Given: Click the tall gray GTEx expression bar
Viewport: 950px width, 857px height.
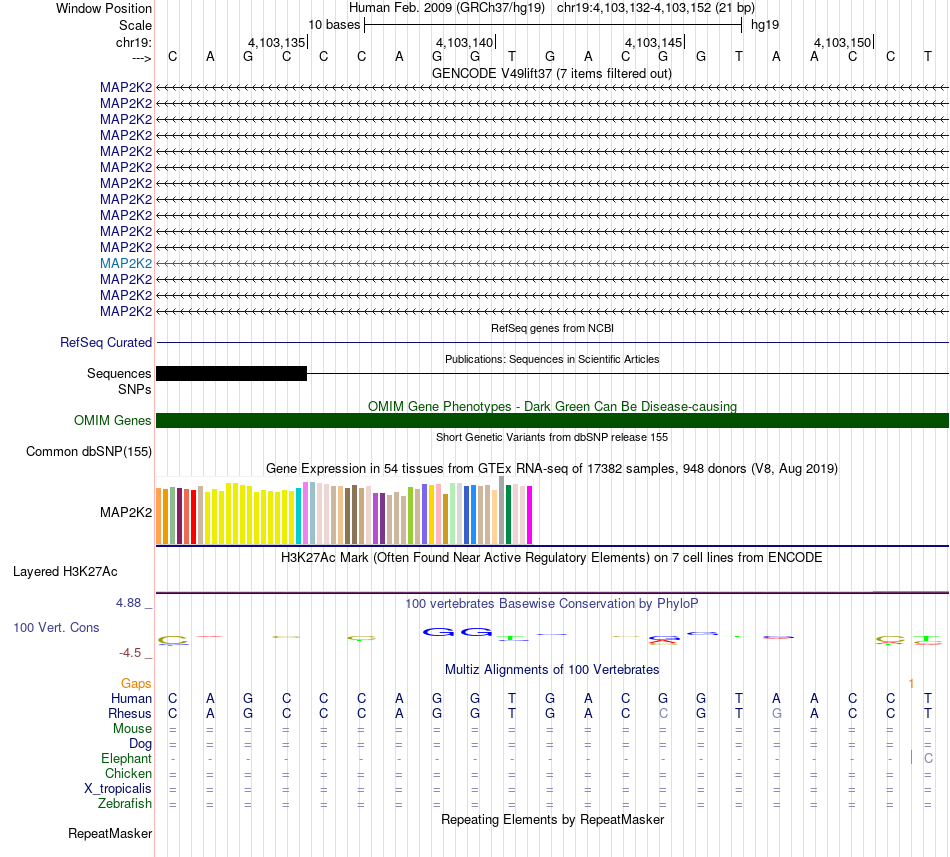Looking at the screenshot, I should click(502, 510).
